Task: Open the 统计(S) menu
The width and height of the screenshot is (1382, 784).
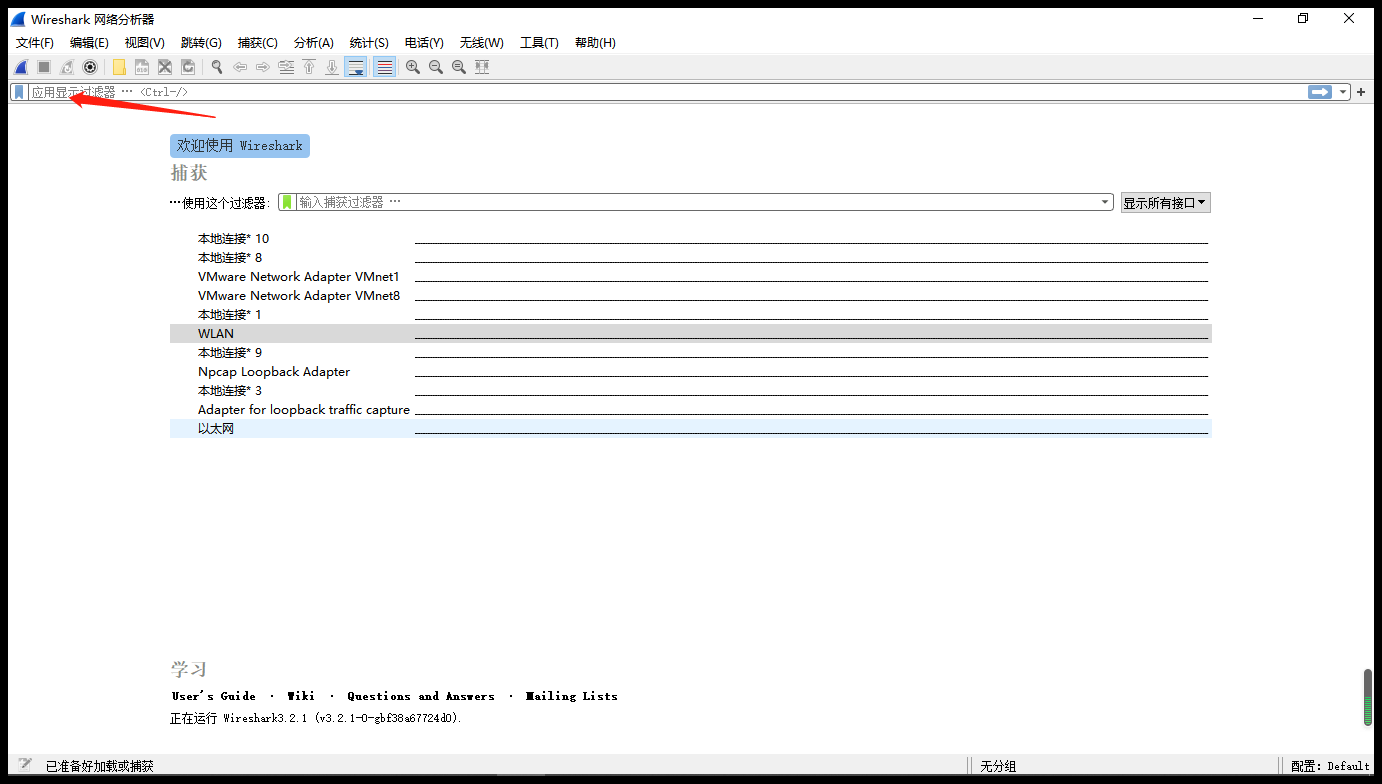Action: [x=369, y=43]
